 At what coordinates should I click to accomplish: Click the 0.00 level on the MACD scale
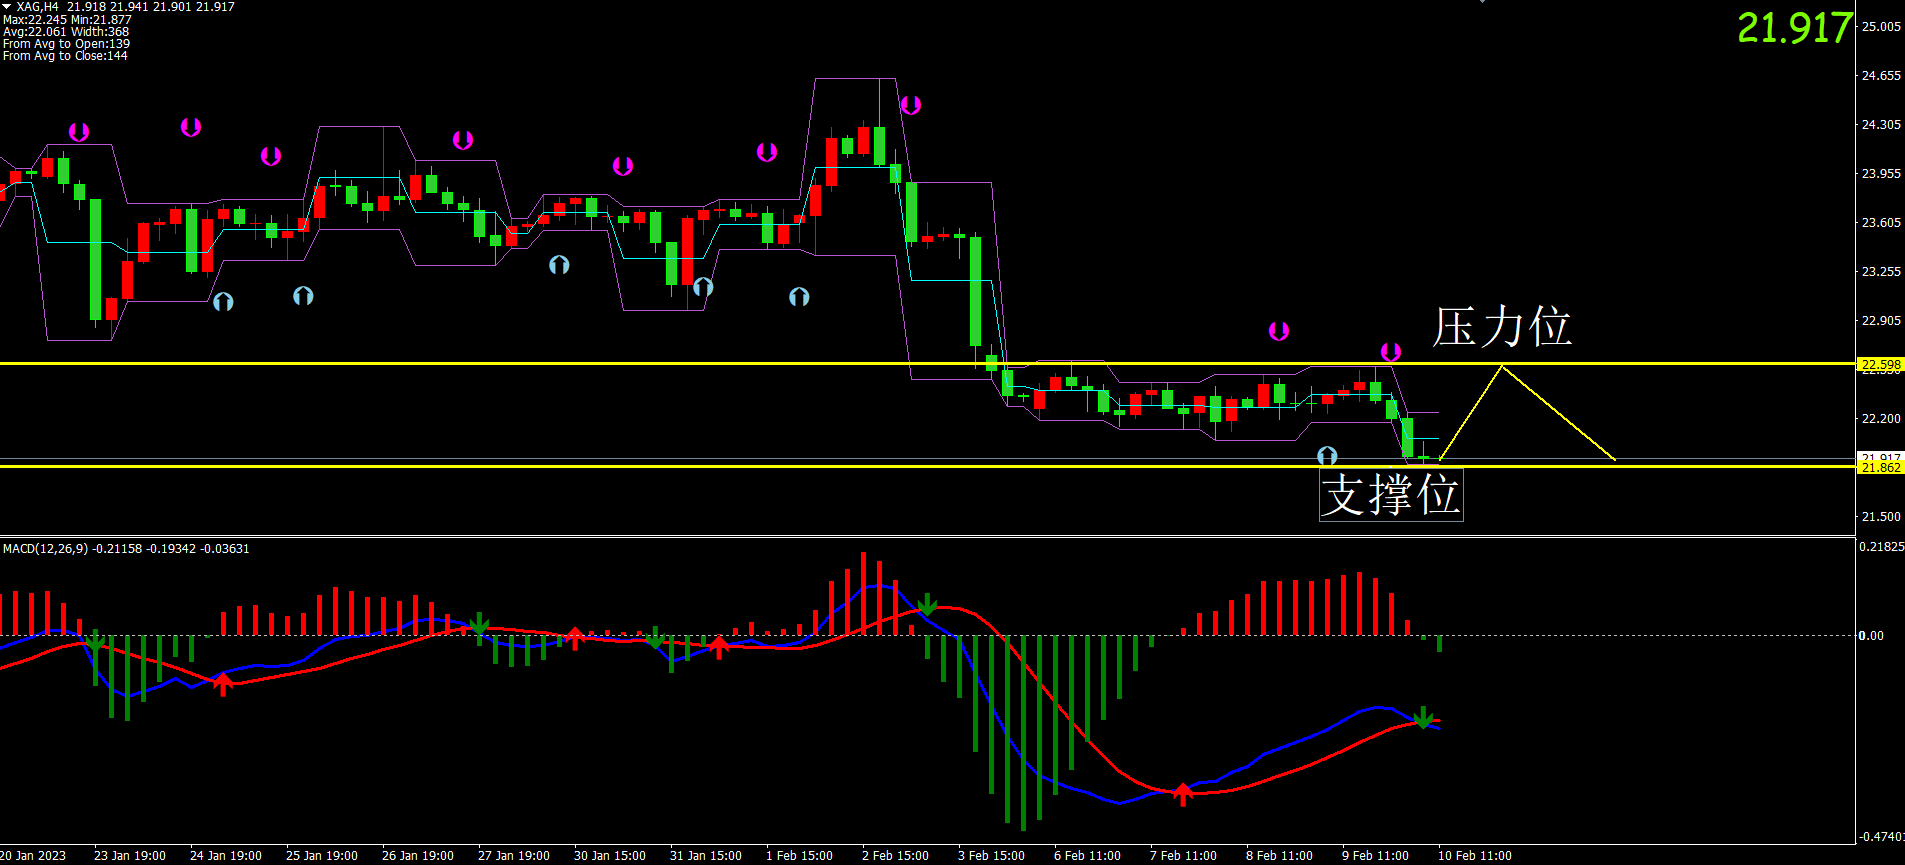click(x=1871, y=636)
